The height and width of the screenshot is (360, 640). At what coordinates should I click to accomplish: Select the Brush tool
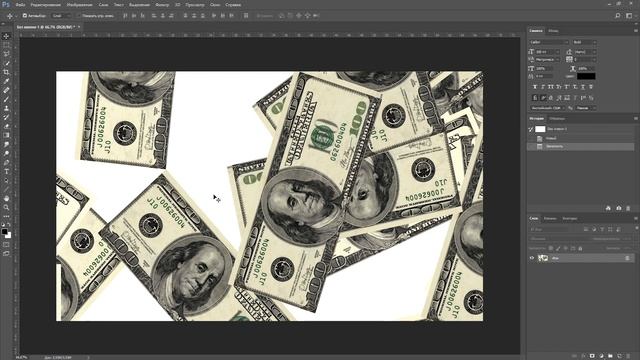pos(6,99)
